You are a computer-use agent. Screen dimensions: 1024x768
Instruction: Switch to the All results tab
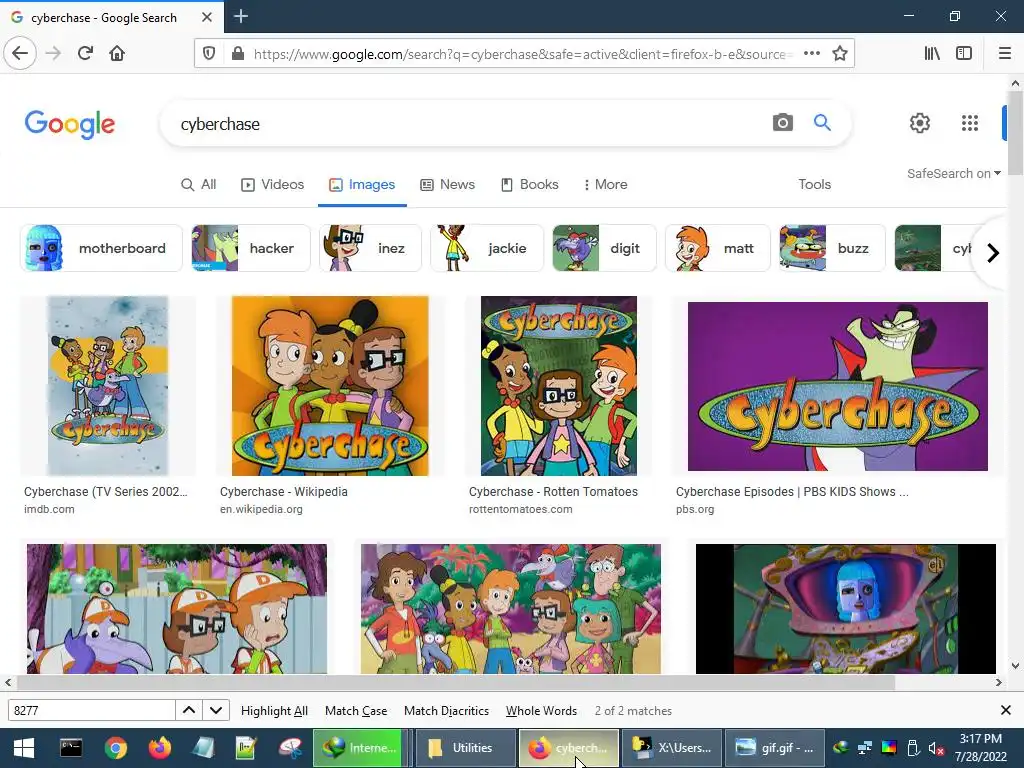click(x=199, y=185)
